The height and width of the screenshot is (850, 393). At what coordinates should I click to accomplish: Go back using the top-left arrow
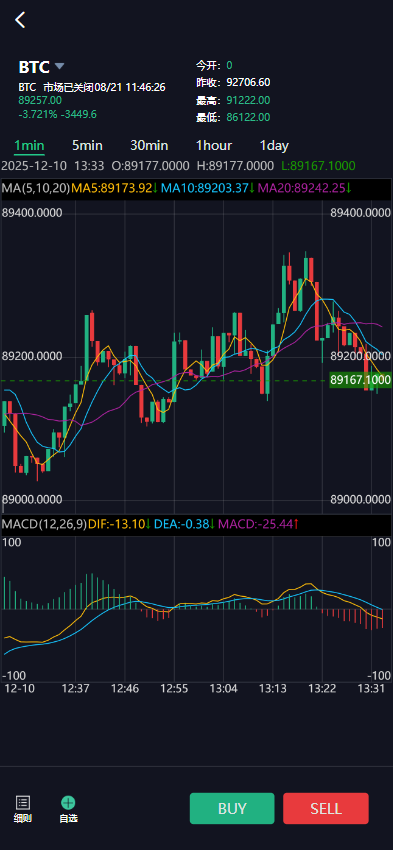coord(20,20)
